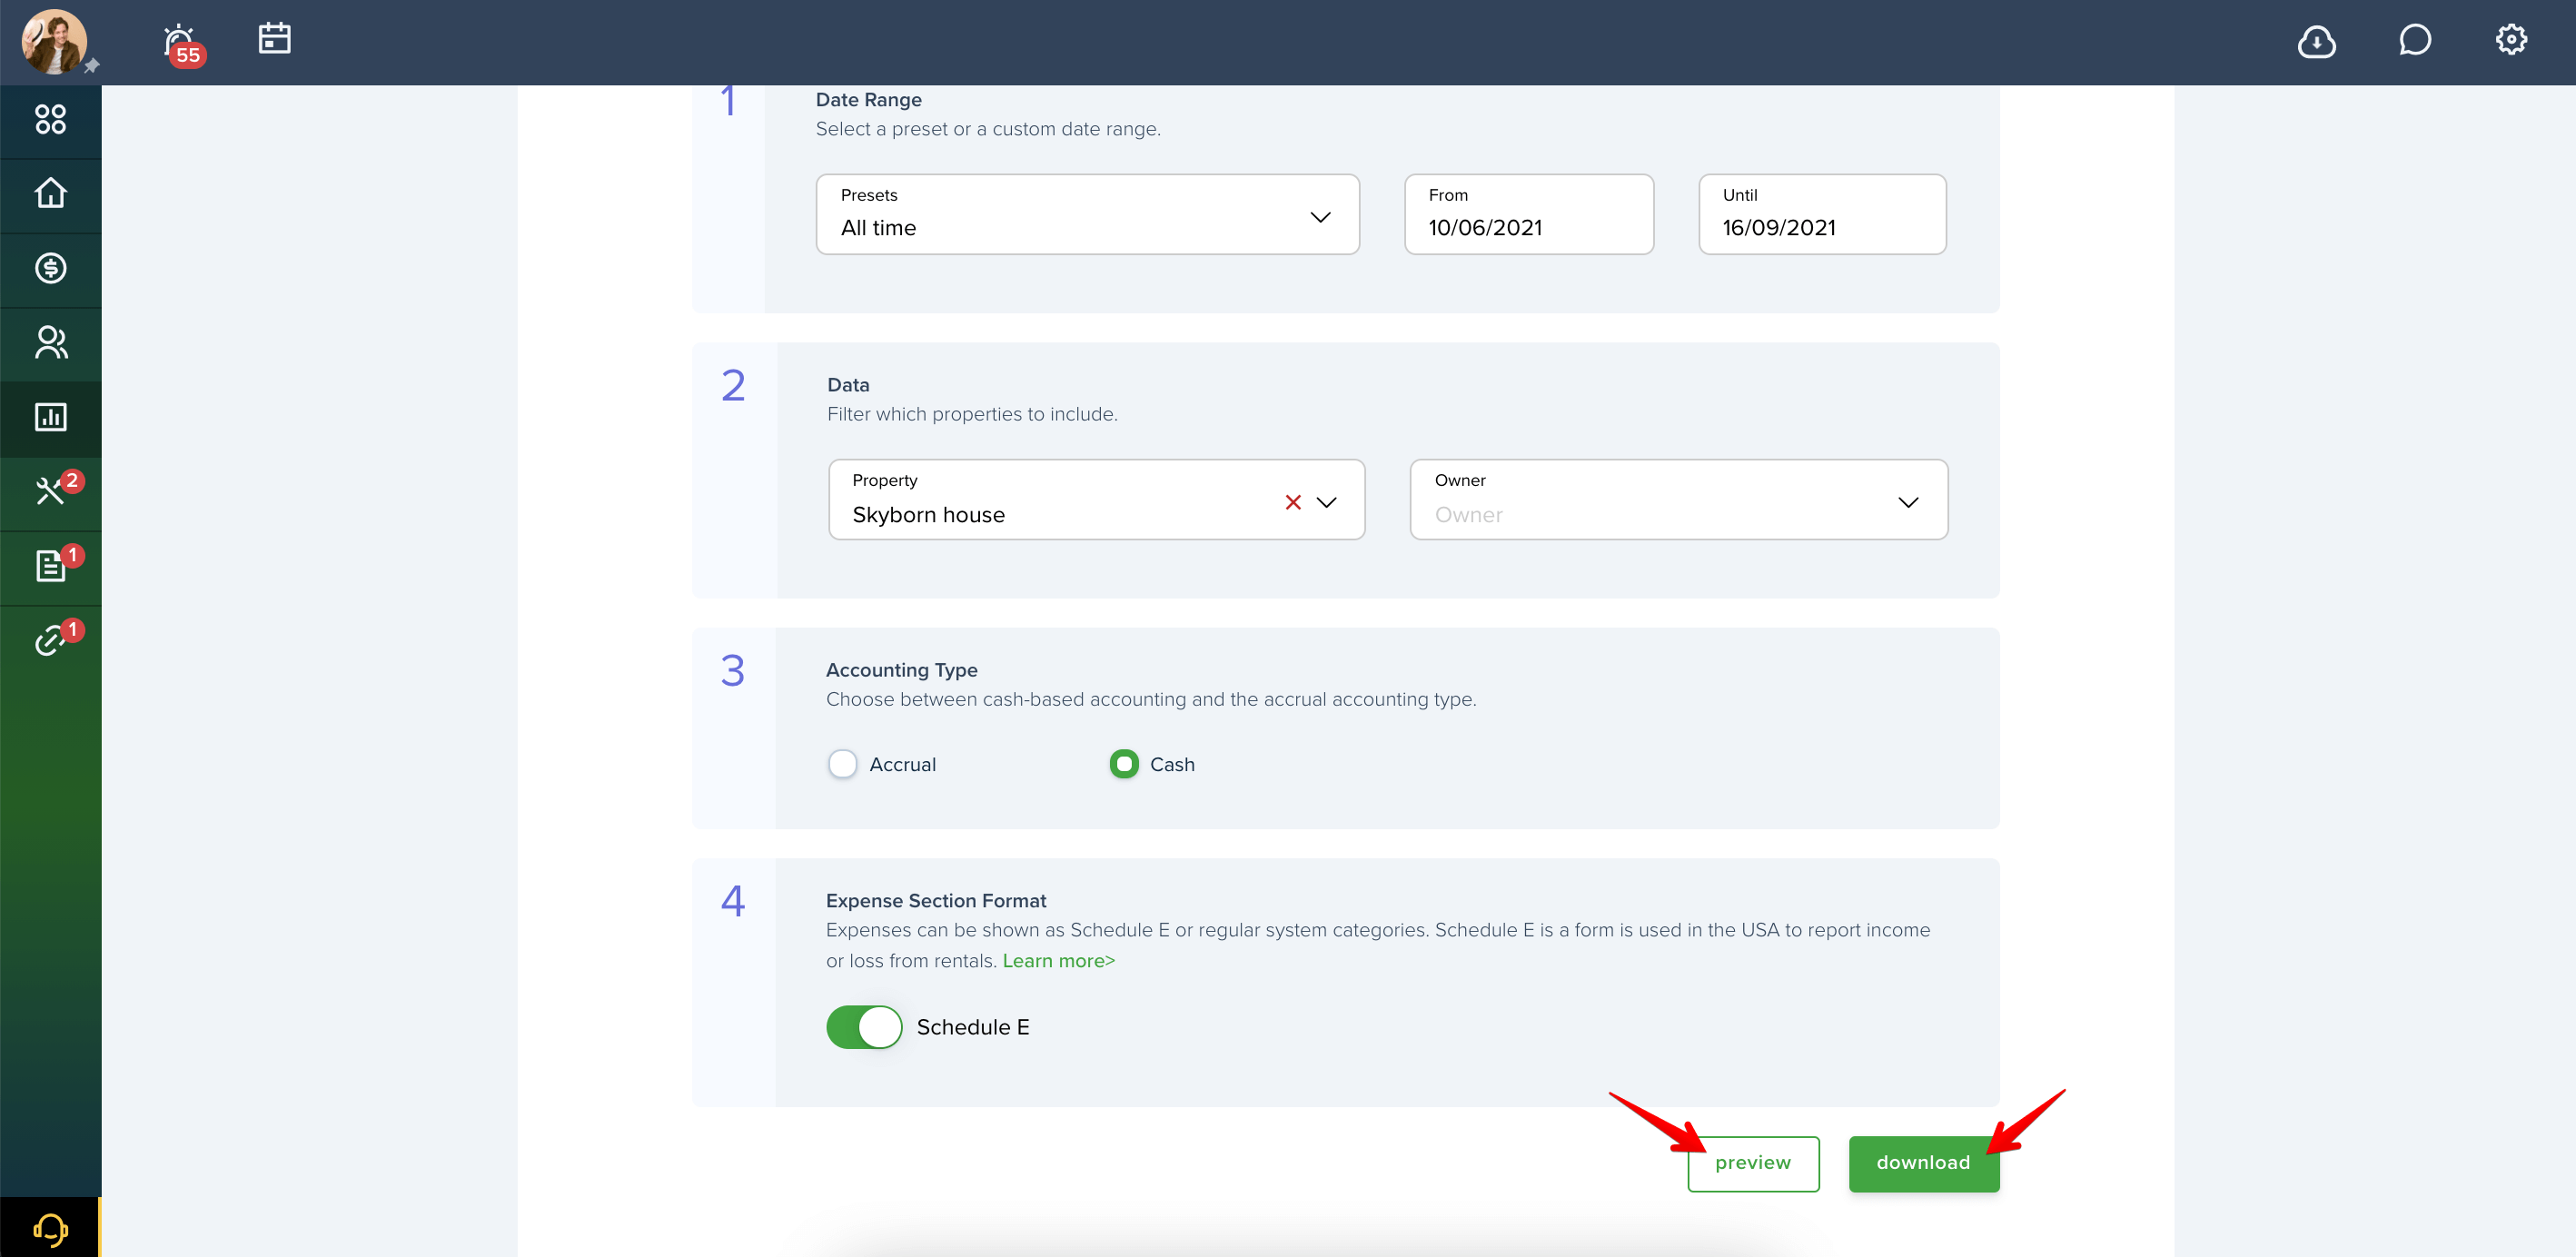Clear the Skyborn house property selection

pyautogui.click(x=1293, y=502)
